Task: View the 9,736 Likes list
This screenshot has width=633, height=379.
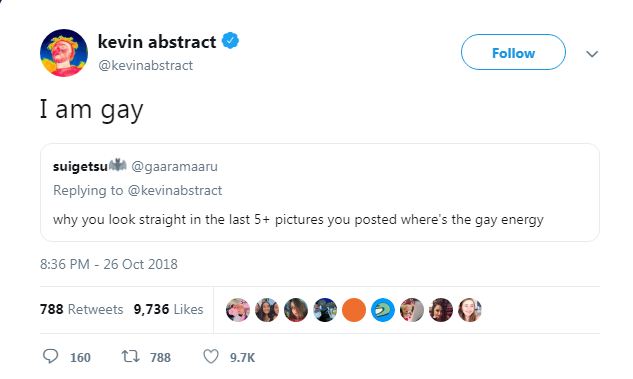Action: coord(168,309)
